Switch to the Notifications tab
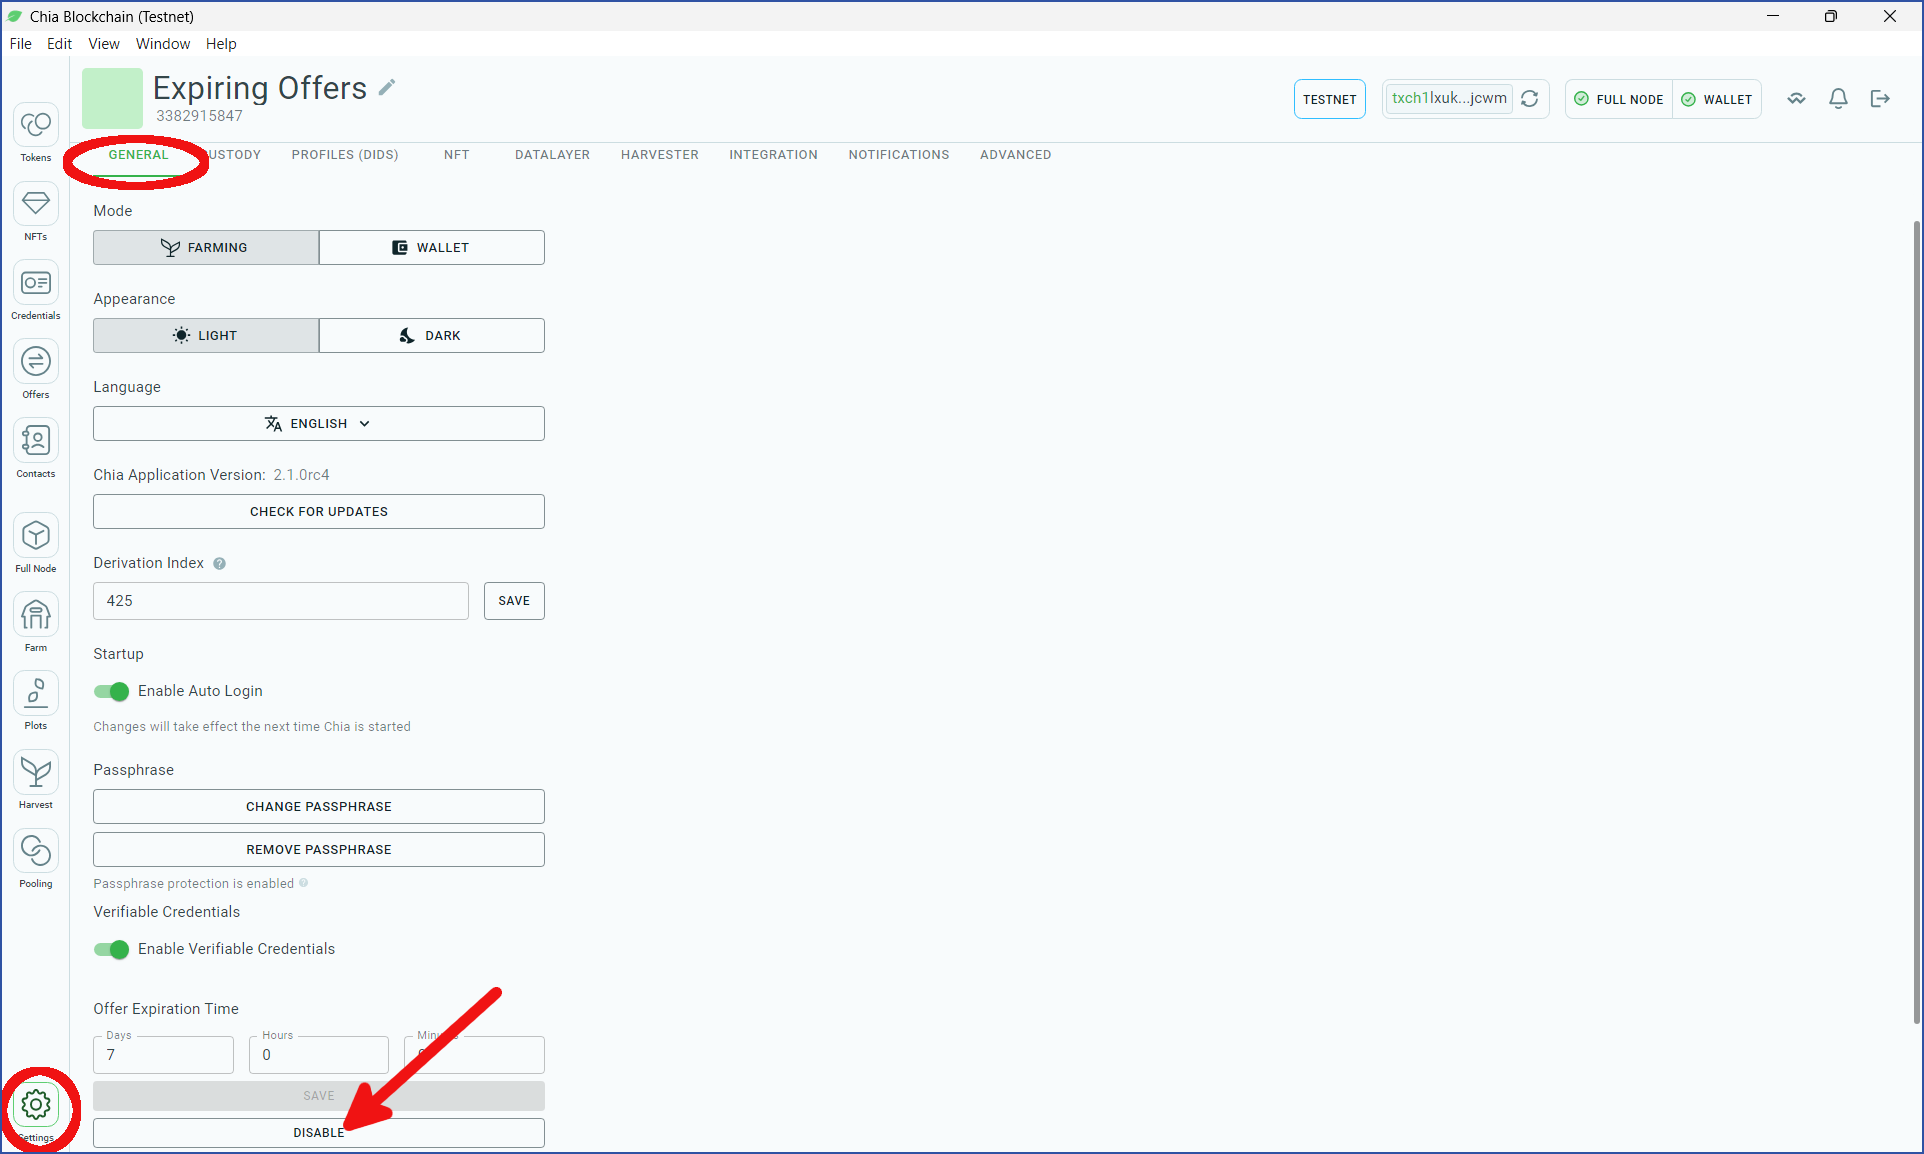1924x1154 pixels. tap(899, 155)
